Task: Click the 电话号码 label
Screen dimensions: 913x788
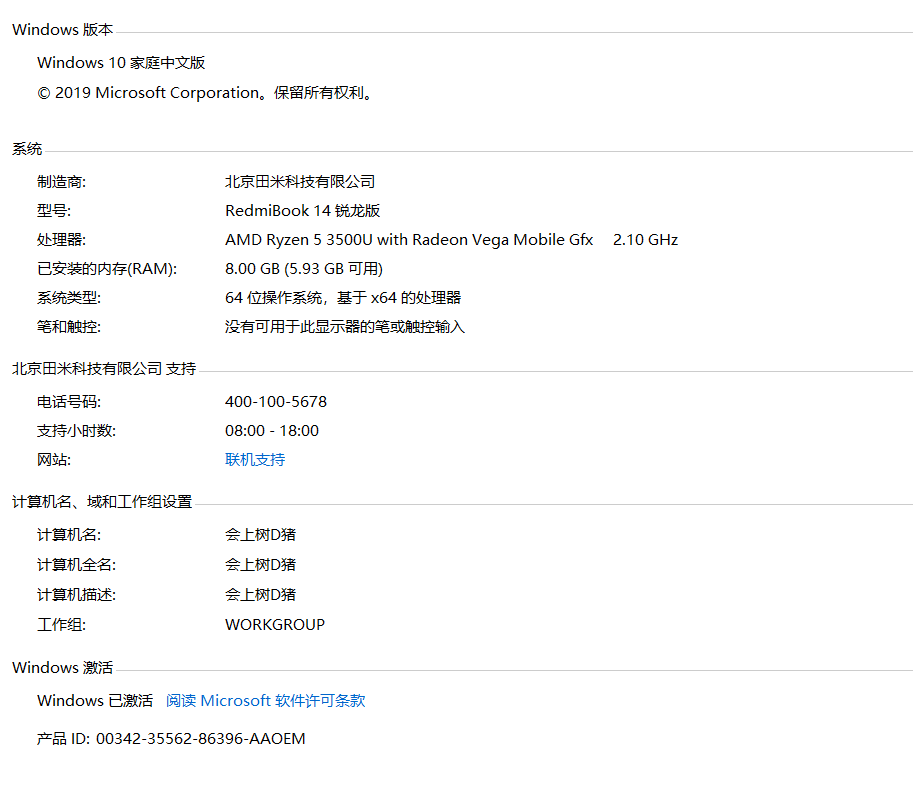Action: (x=69, y=401)
